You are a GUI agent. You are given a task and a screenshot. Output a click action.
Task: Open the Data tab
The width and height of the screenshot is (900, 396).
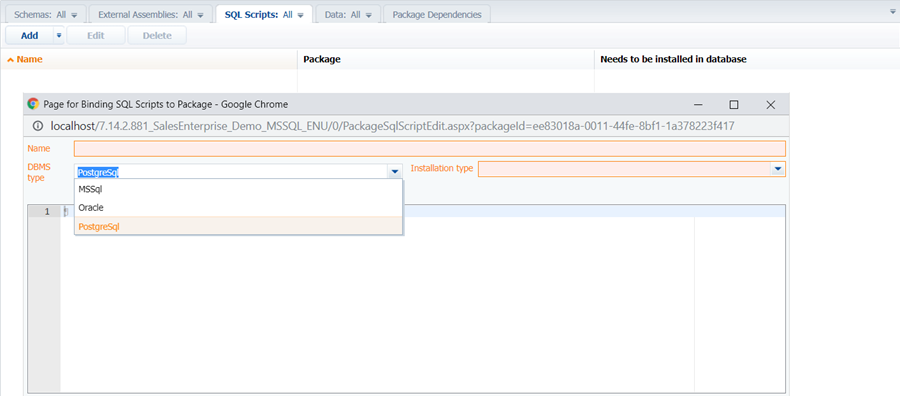tap(348, 15)
